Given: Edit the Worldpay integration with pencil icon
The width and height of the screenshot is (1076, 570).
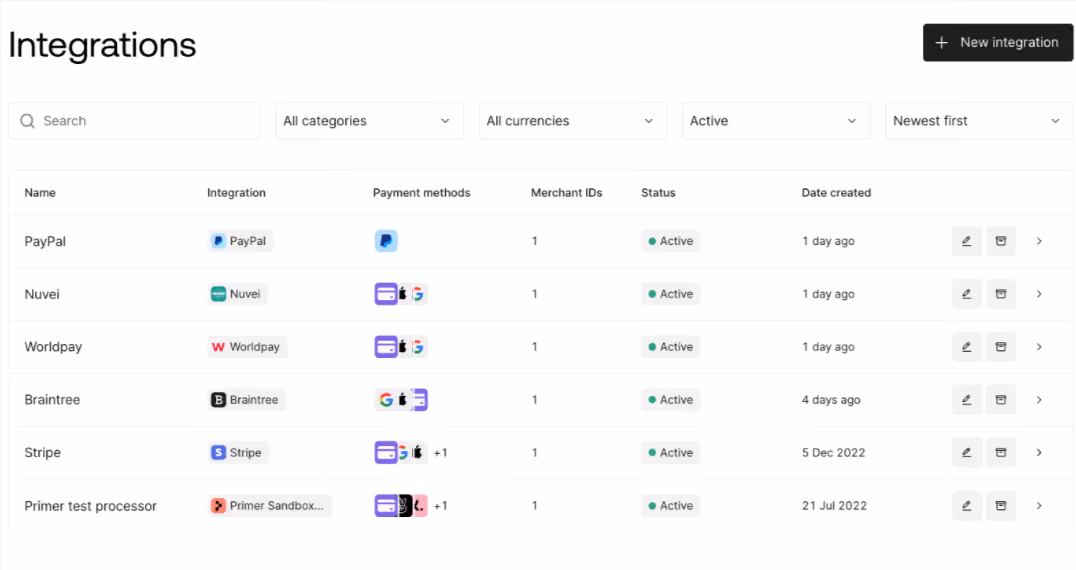Looking at the screenshot, I should [966, 346].
